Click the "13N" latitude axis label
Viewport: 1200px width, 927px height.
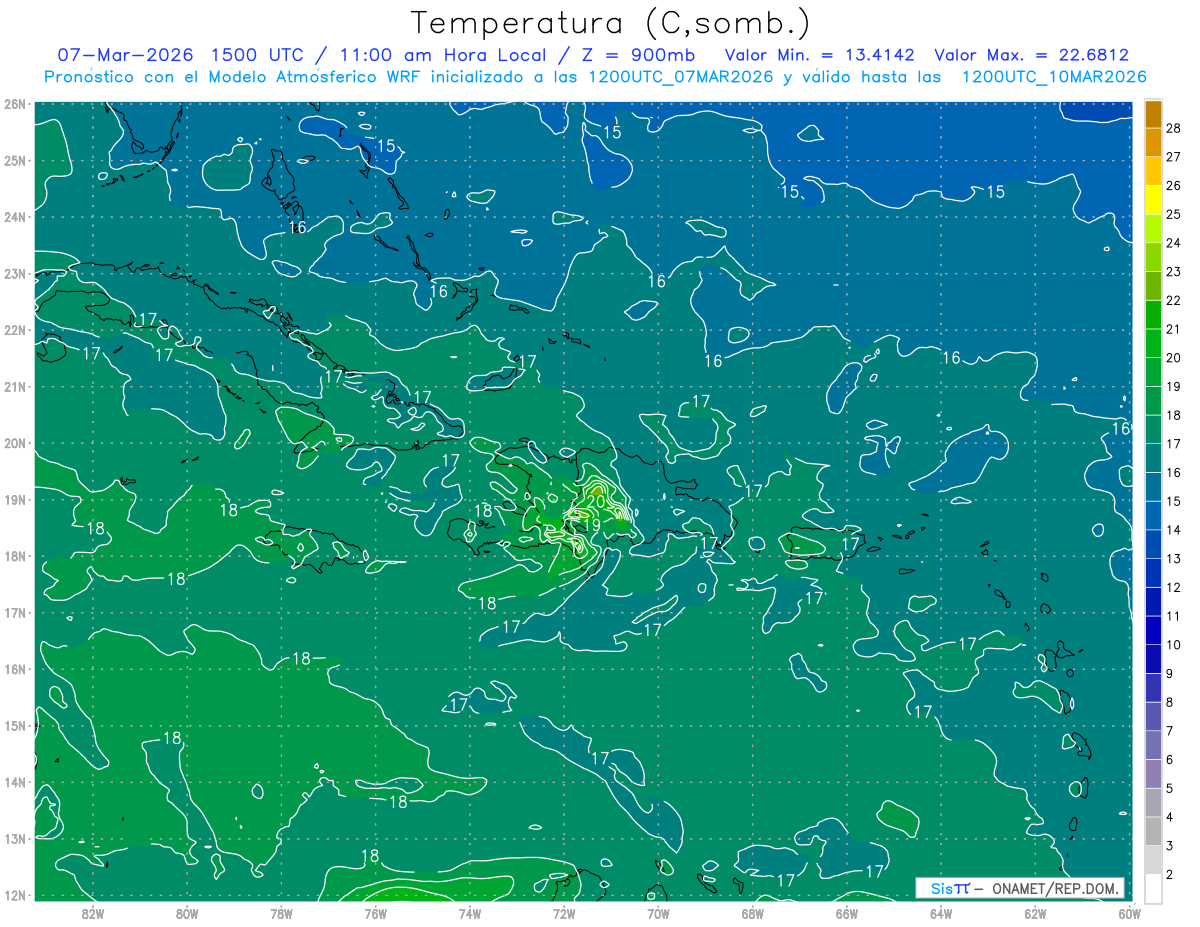point(14,838)
